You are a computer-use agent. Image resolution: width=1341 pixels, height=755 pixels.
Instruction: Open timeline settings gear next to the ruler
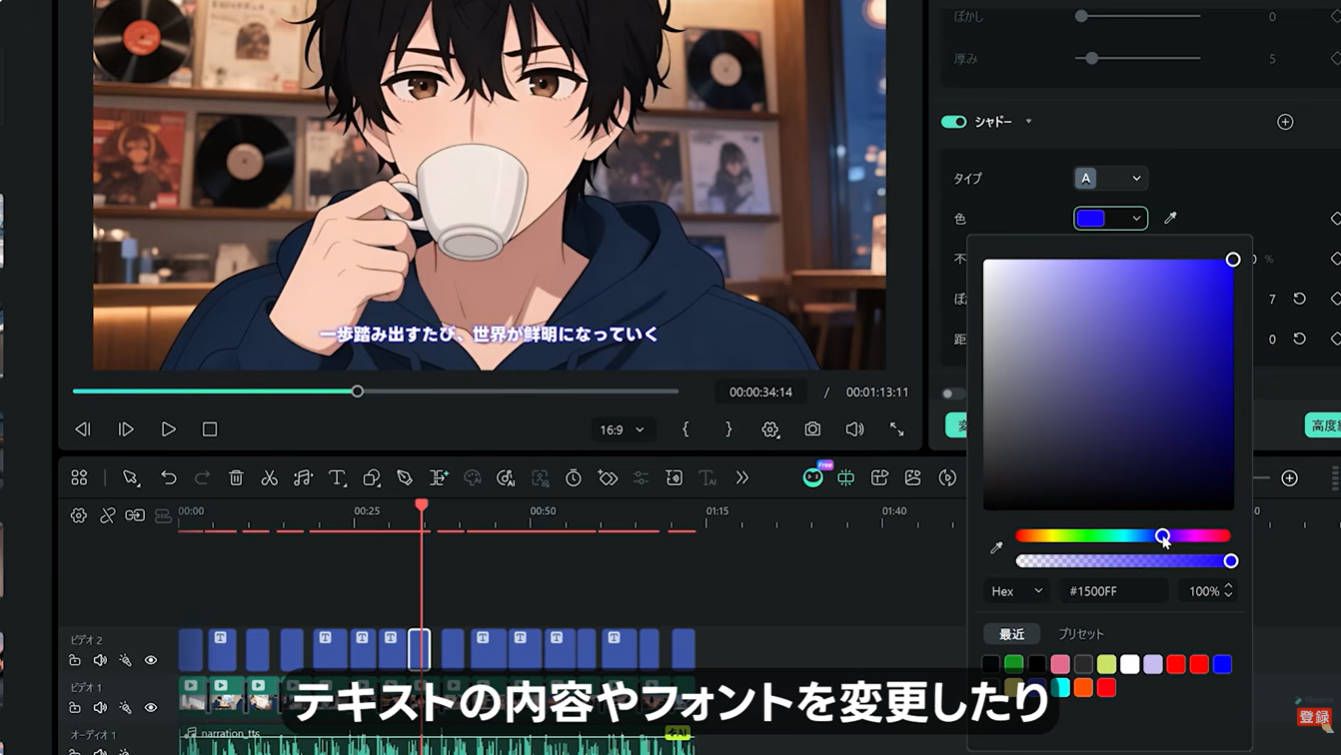click(x=79, y=516)
